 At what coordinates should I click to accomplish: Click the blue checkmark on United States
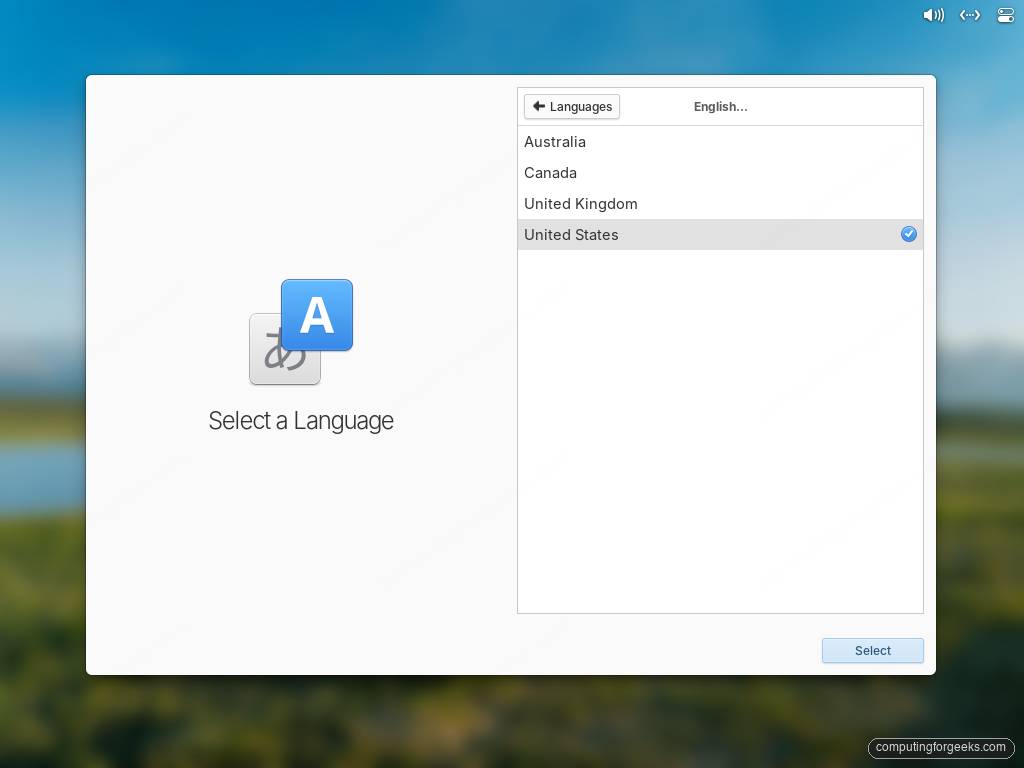[x=908, y=234]
